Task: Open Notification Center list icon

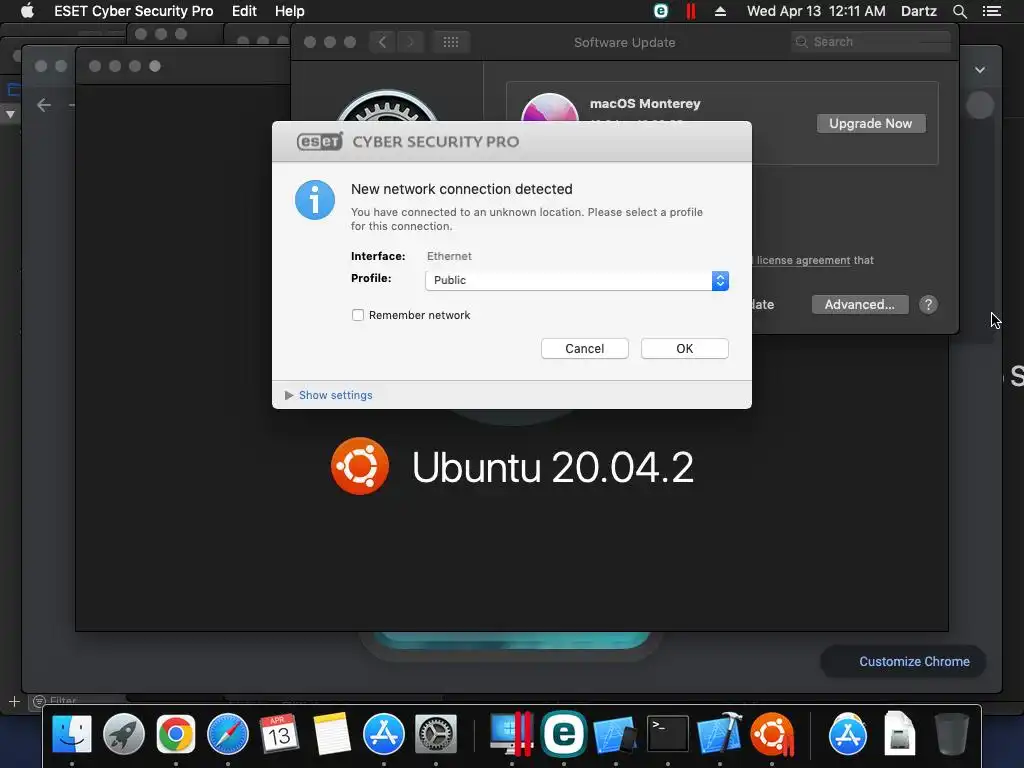Action: 991,11
